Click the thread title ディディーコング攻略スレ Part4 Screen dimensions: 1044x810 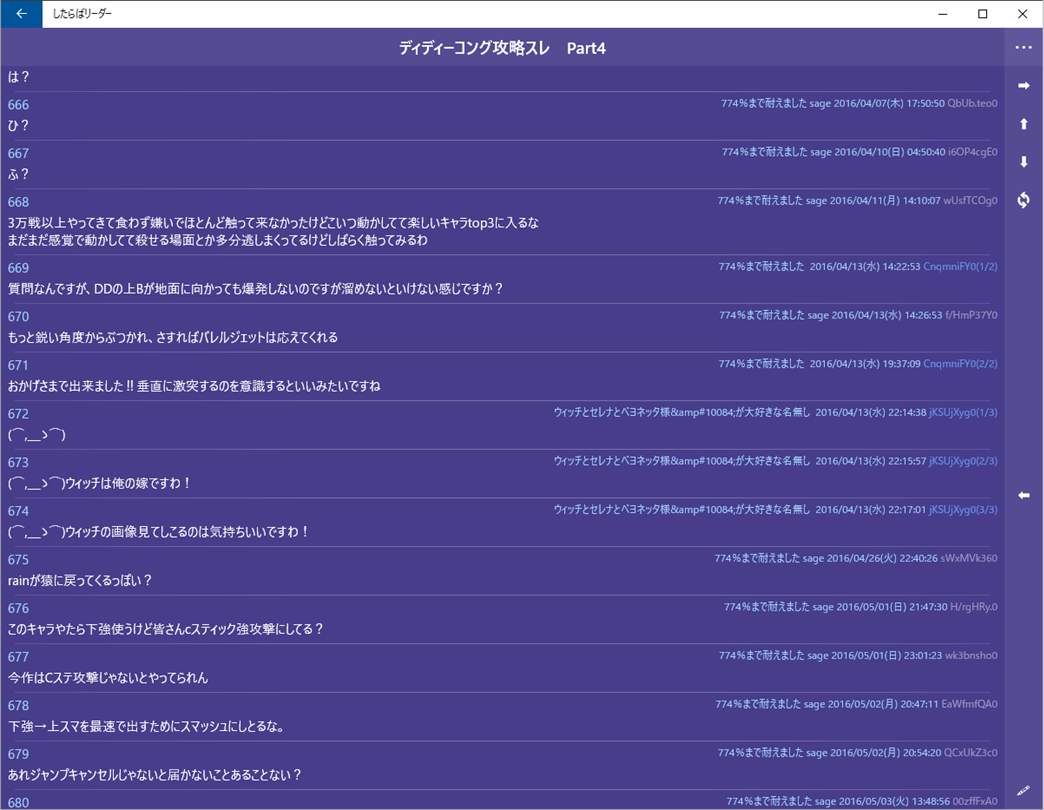(x=502, y=48)
